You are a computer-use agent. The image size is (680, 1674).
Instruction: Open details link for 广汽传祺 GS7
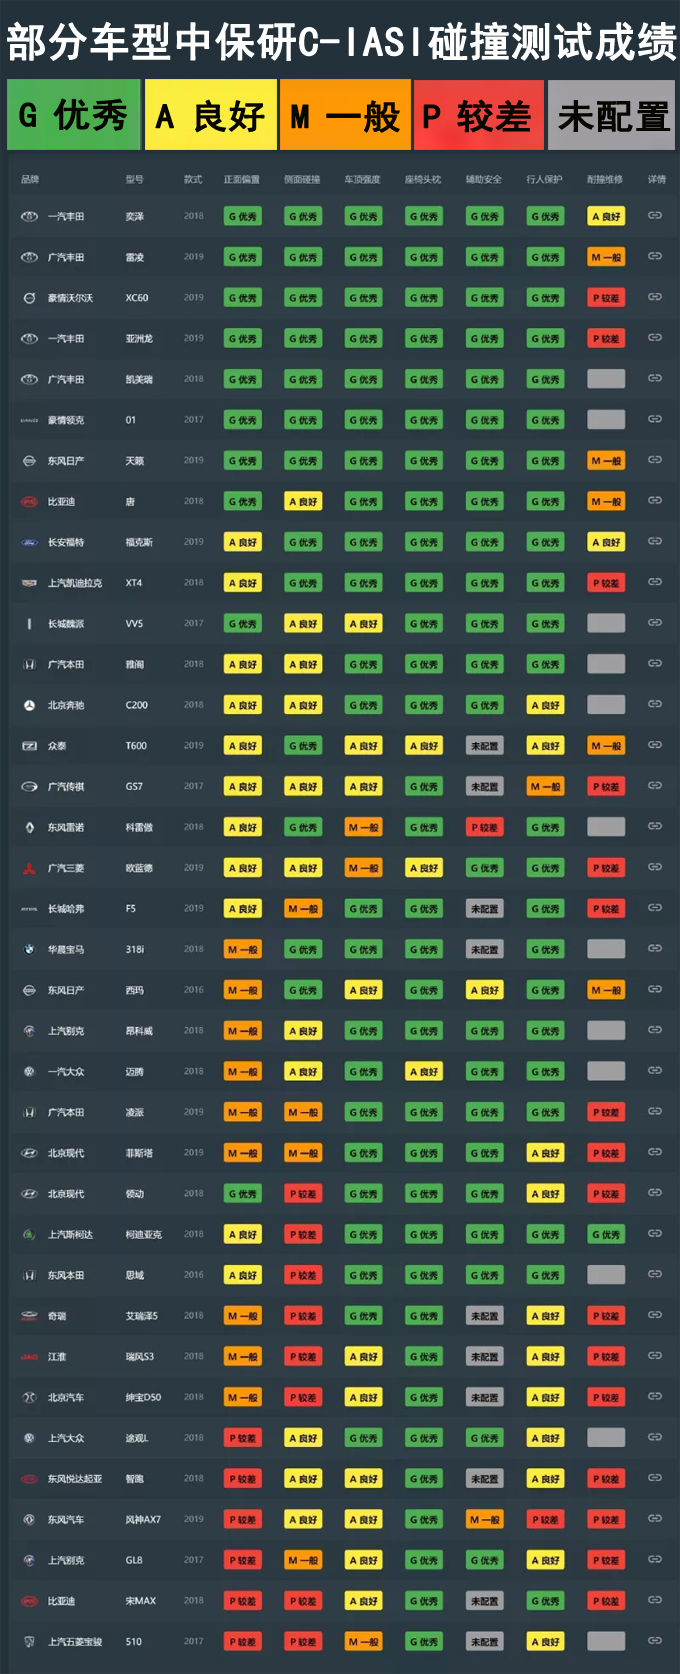coord(655,786)
